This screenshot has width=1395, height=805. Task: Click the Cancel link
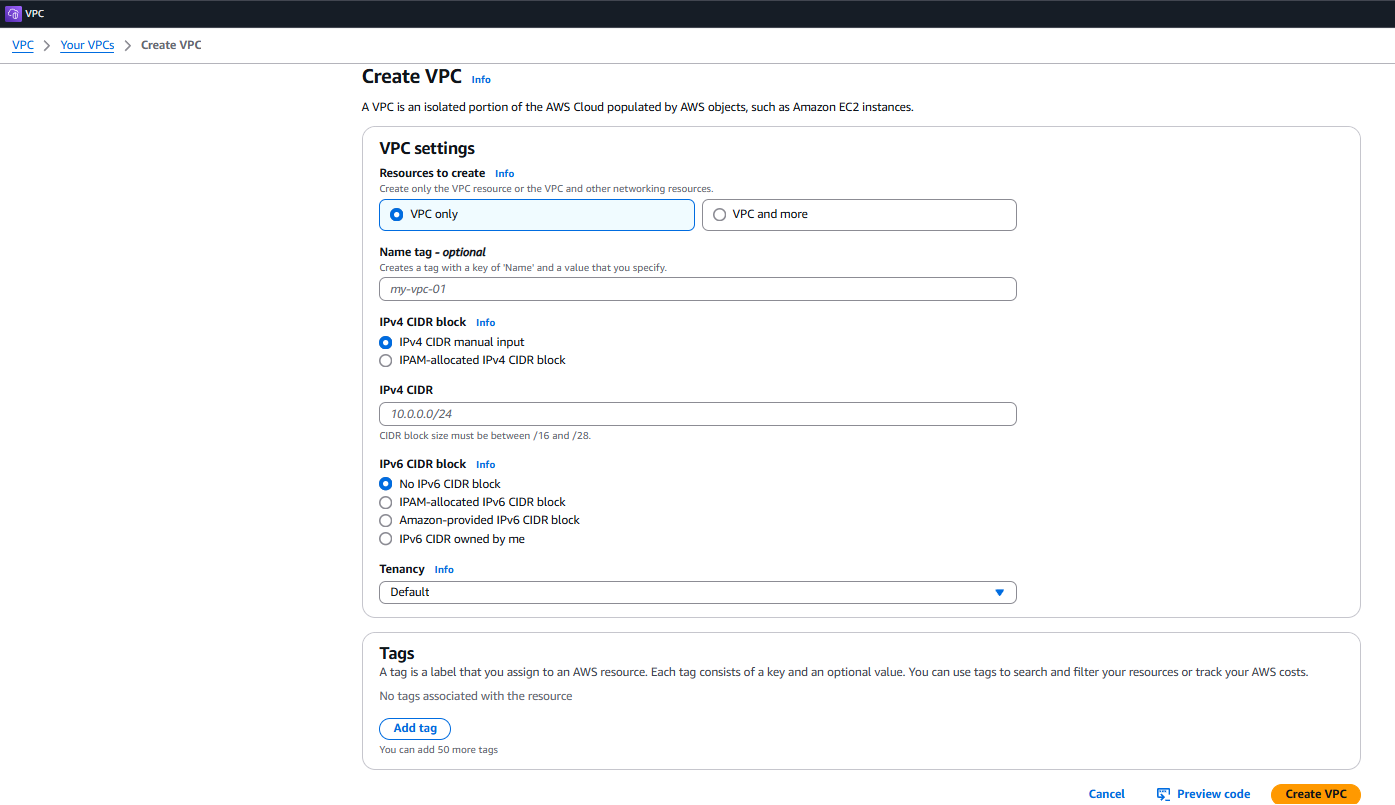(1106, 793)
